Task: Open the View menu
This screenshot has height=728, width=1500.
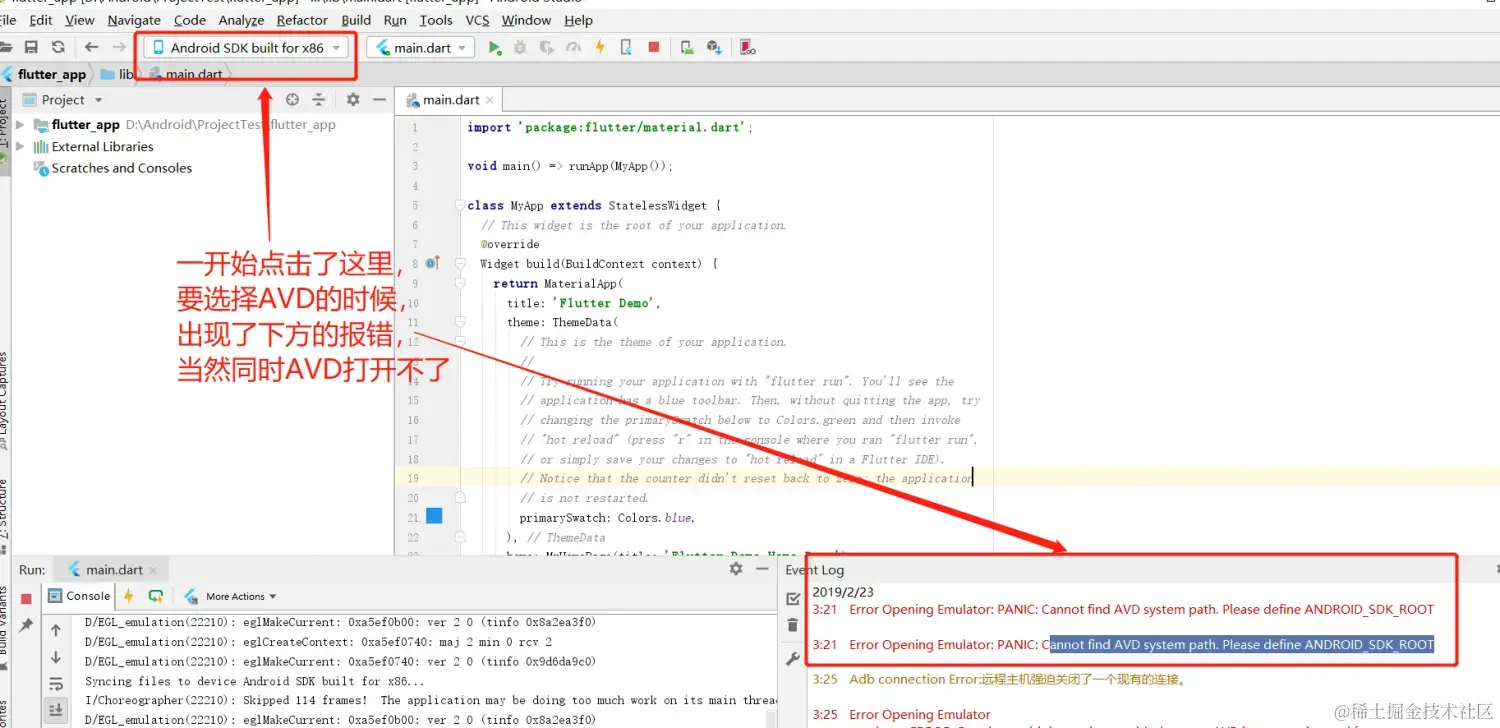Action: pos(80,20)
